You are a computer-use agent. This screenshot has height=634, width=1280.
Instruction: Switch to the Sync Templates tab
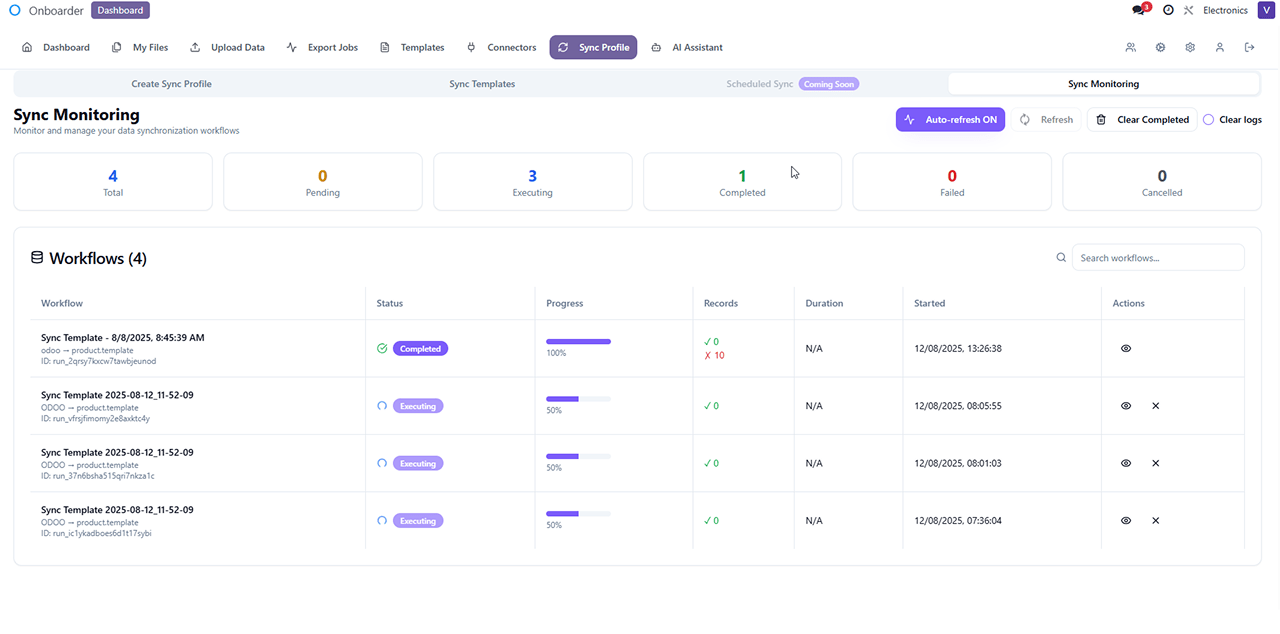[x=482, y=84]
